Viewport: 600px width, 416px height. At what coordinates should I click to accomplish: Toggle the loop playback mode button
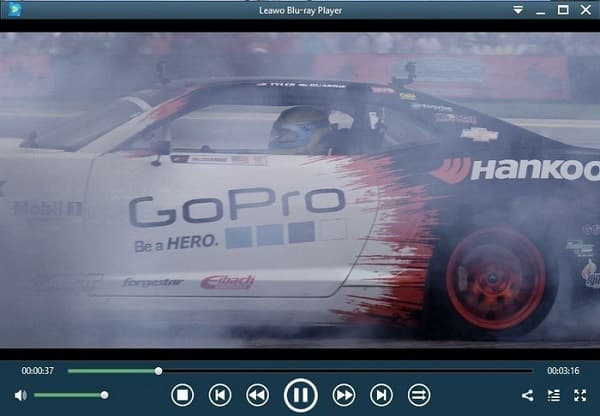[x=419, y=395]
